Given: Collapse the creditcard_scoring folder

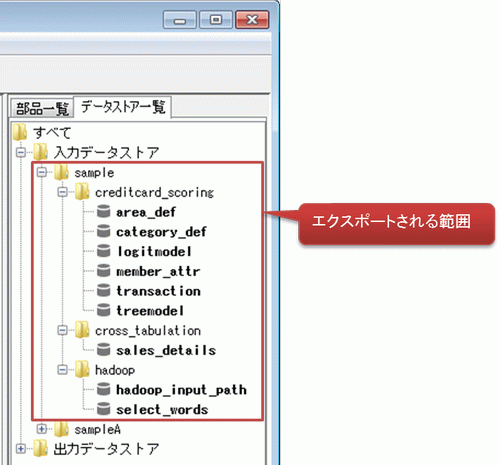Looking at the screenshot, I should [x=62, y=192].
